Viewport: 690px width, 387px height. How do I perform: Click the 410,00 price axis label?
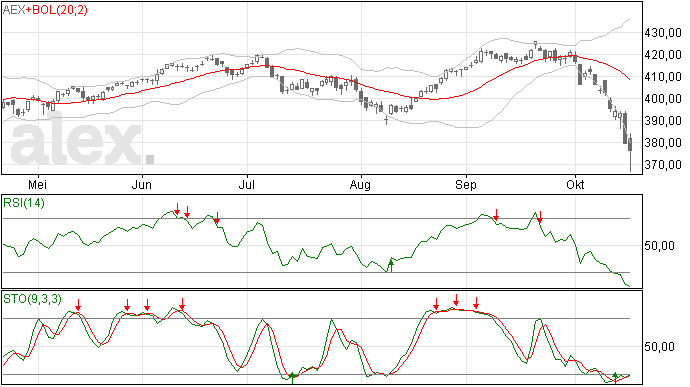tap(663, 77)
